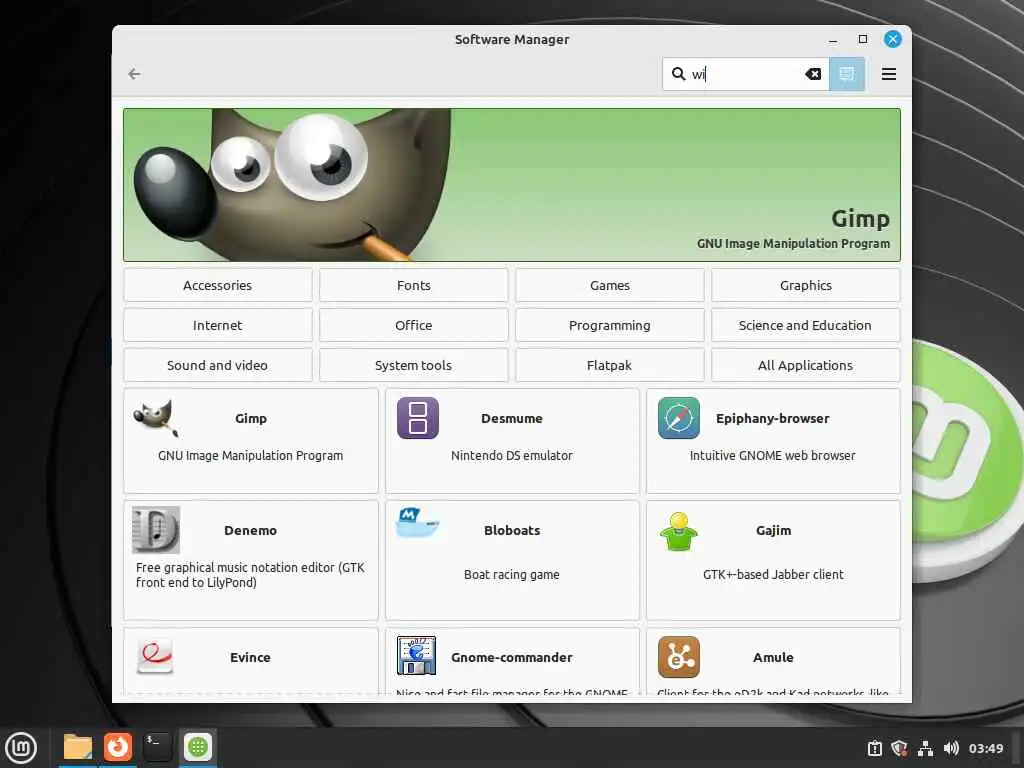Click the Evince app icon

(x=155, y=656)
